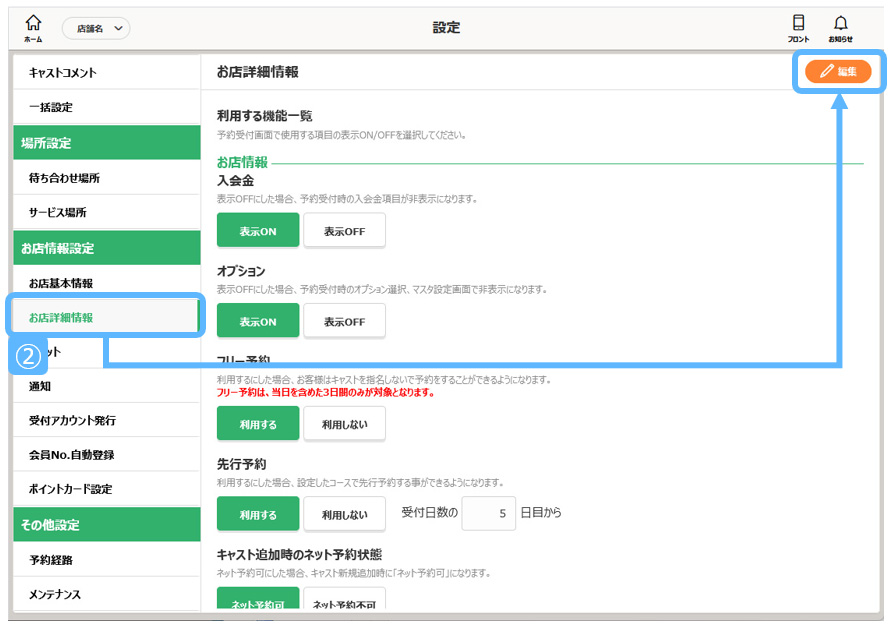The image size is (892, 628).
Task: Open キャストコメント in sidebar
Action: point(106,73)
